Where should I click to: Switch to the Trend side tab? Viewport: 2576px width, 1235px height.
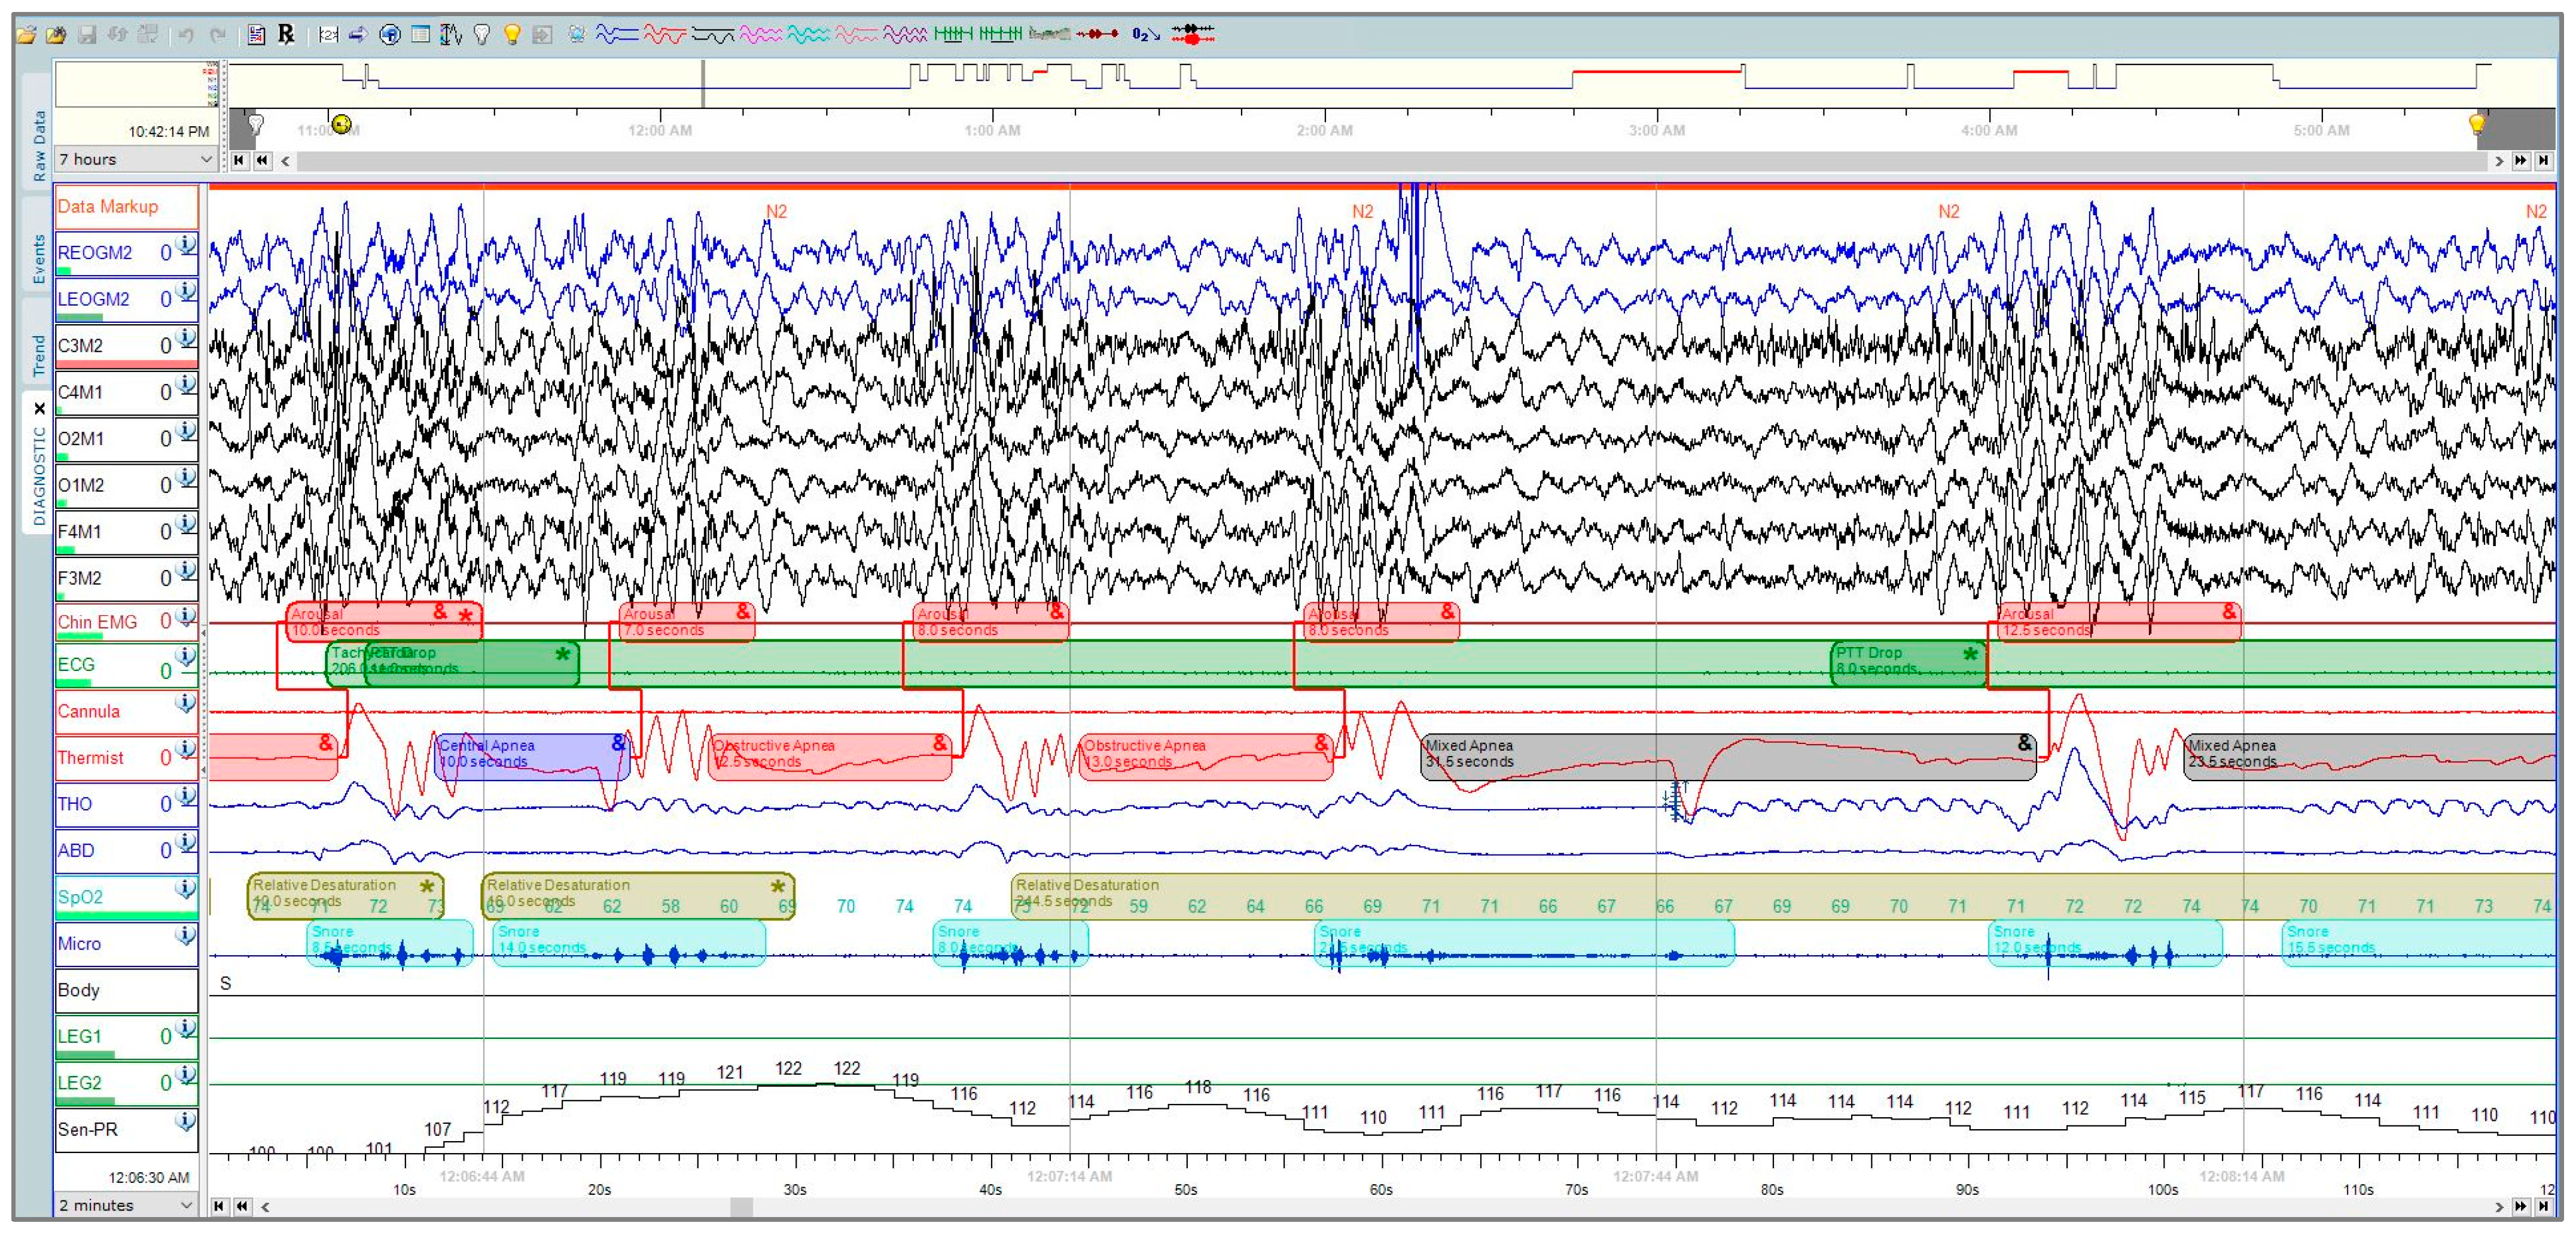point(39,354)
